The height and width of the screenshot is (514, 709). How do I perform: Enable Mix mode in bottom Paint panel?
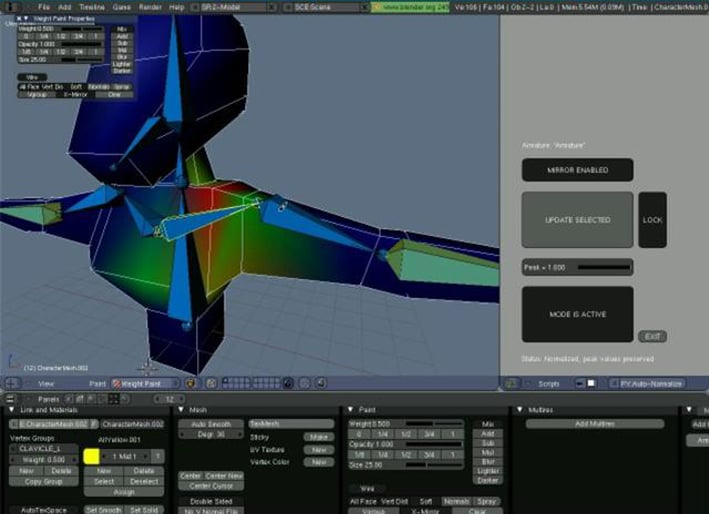pos(487,424)
